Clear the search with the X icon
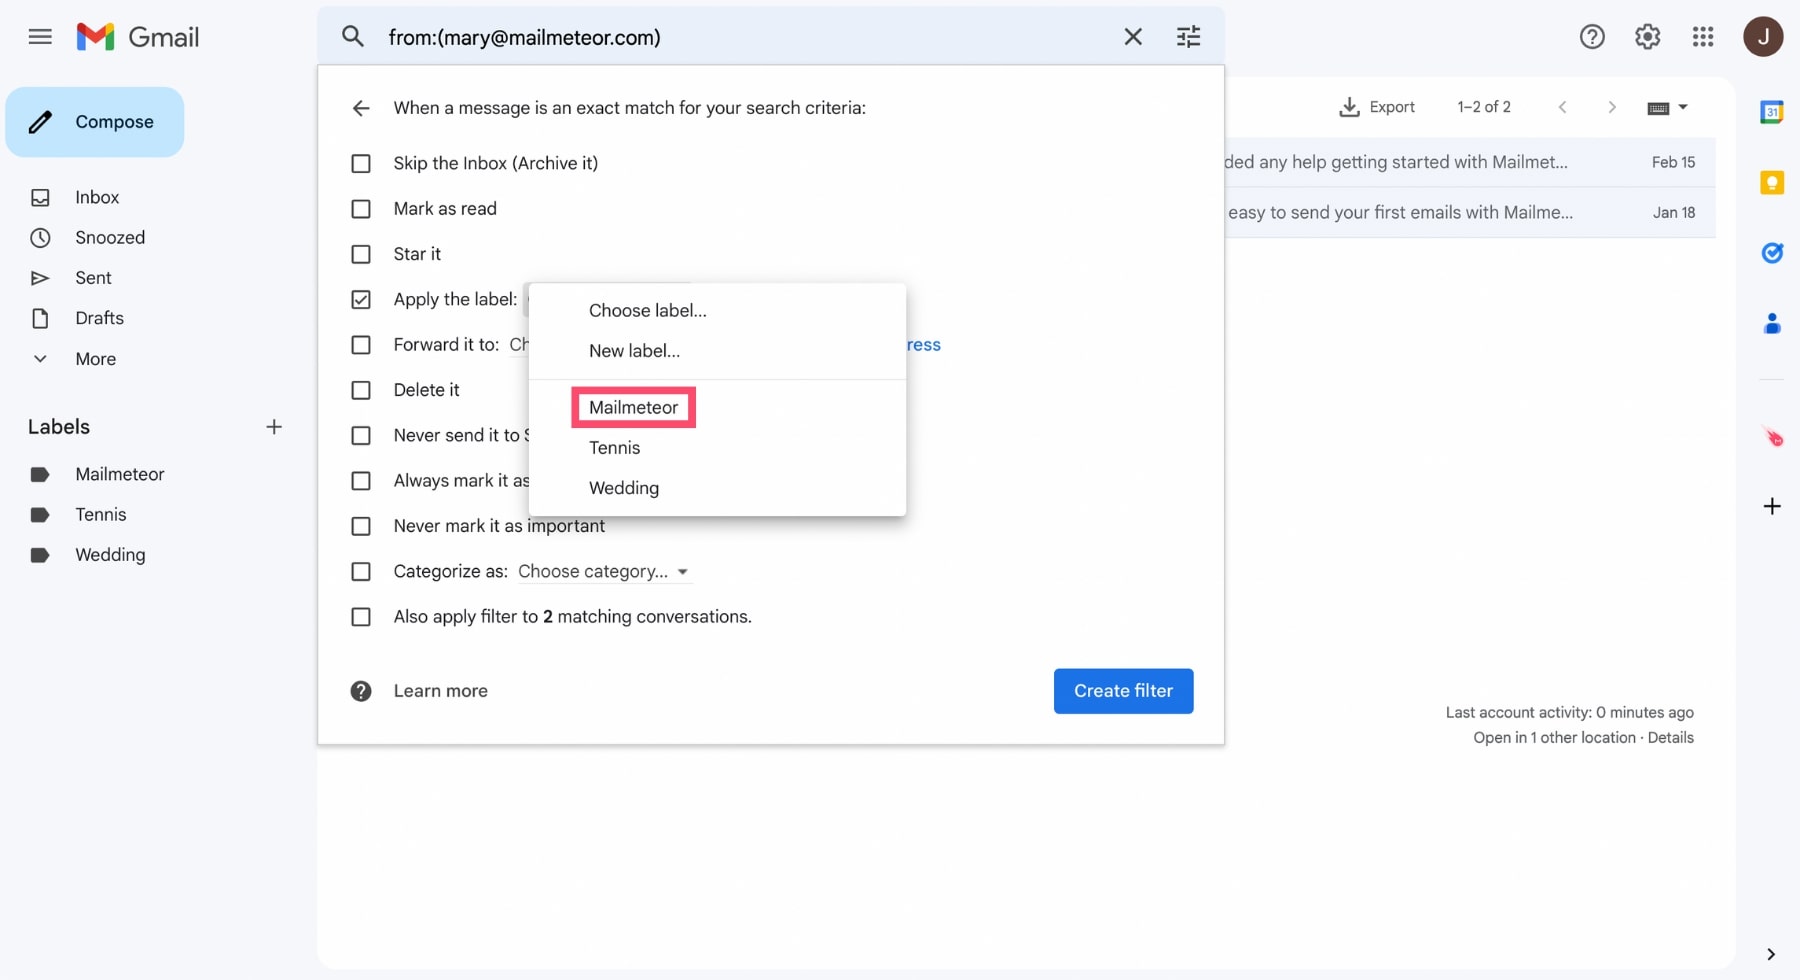Screen dimensions: 1800x980 coord(1133,37)
